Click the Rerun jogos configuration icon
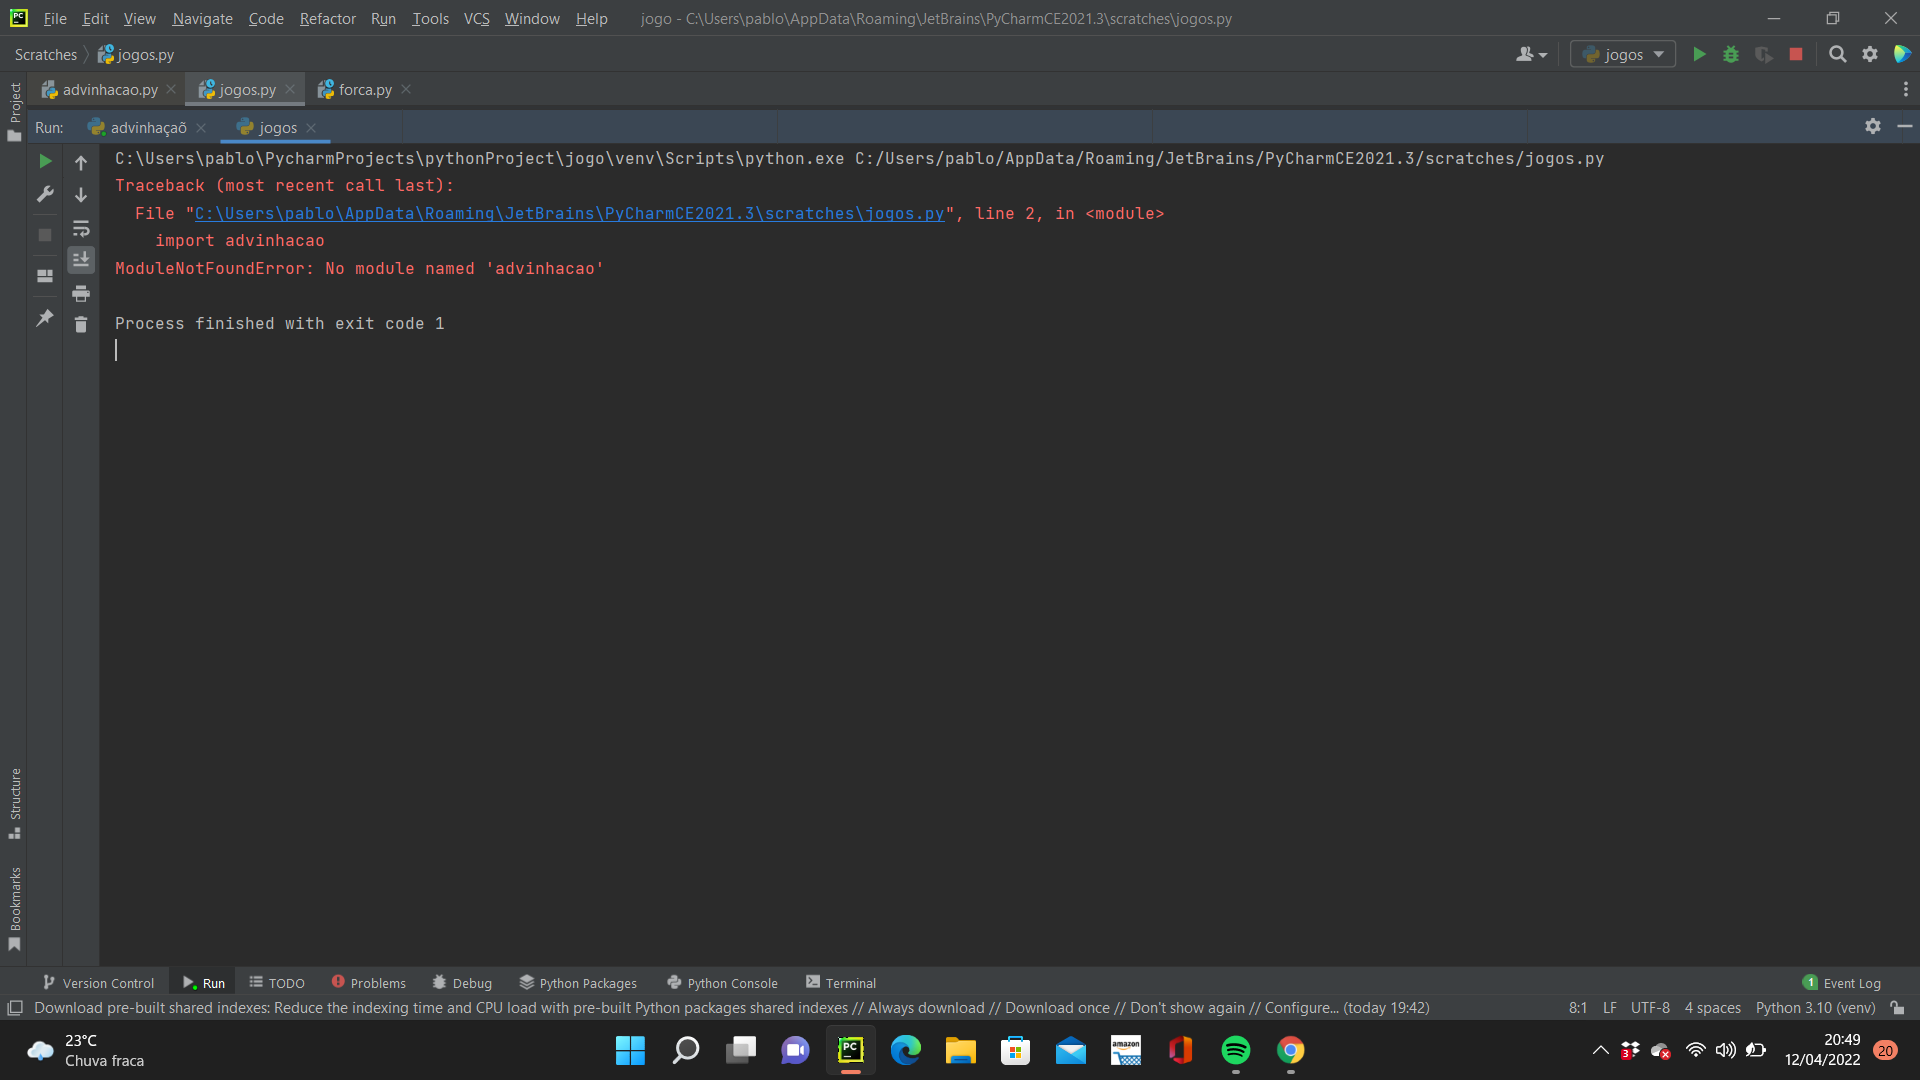Image resolution: width=1920 pixels, height=1080 pixels. coord(44,161)
